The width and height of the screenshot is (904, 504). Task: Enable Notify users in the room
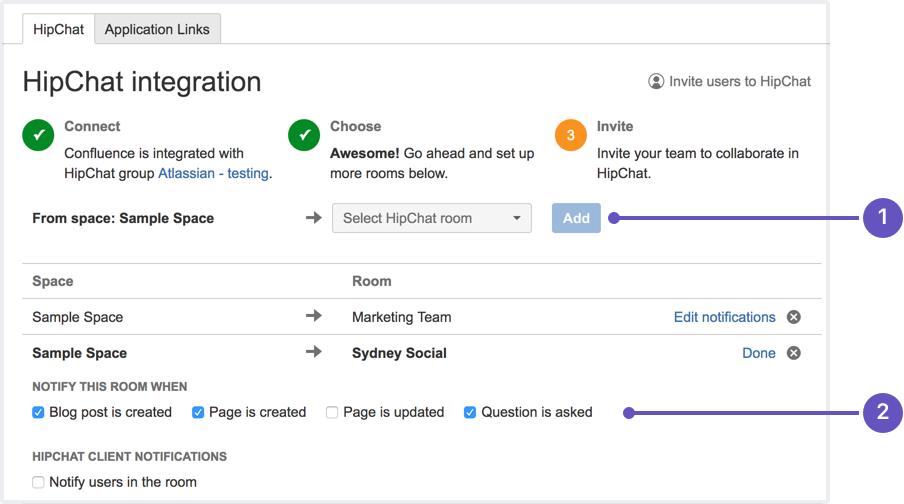(x=38, y=482)
